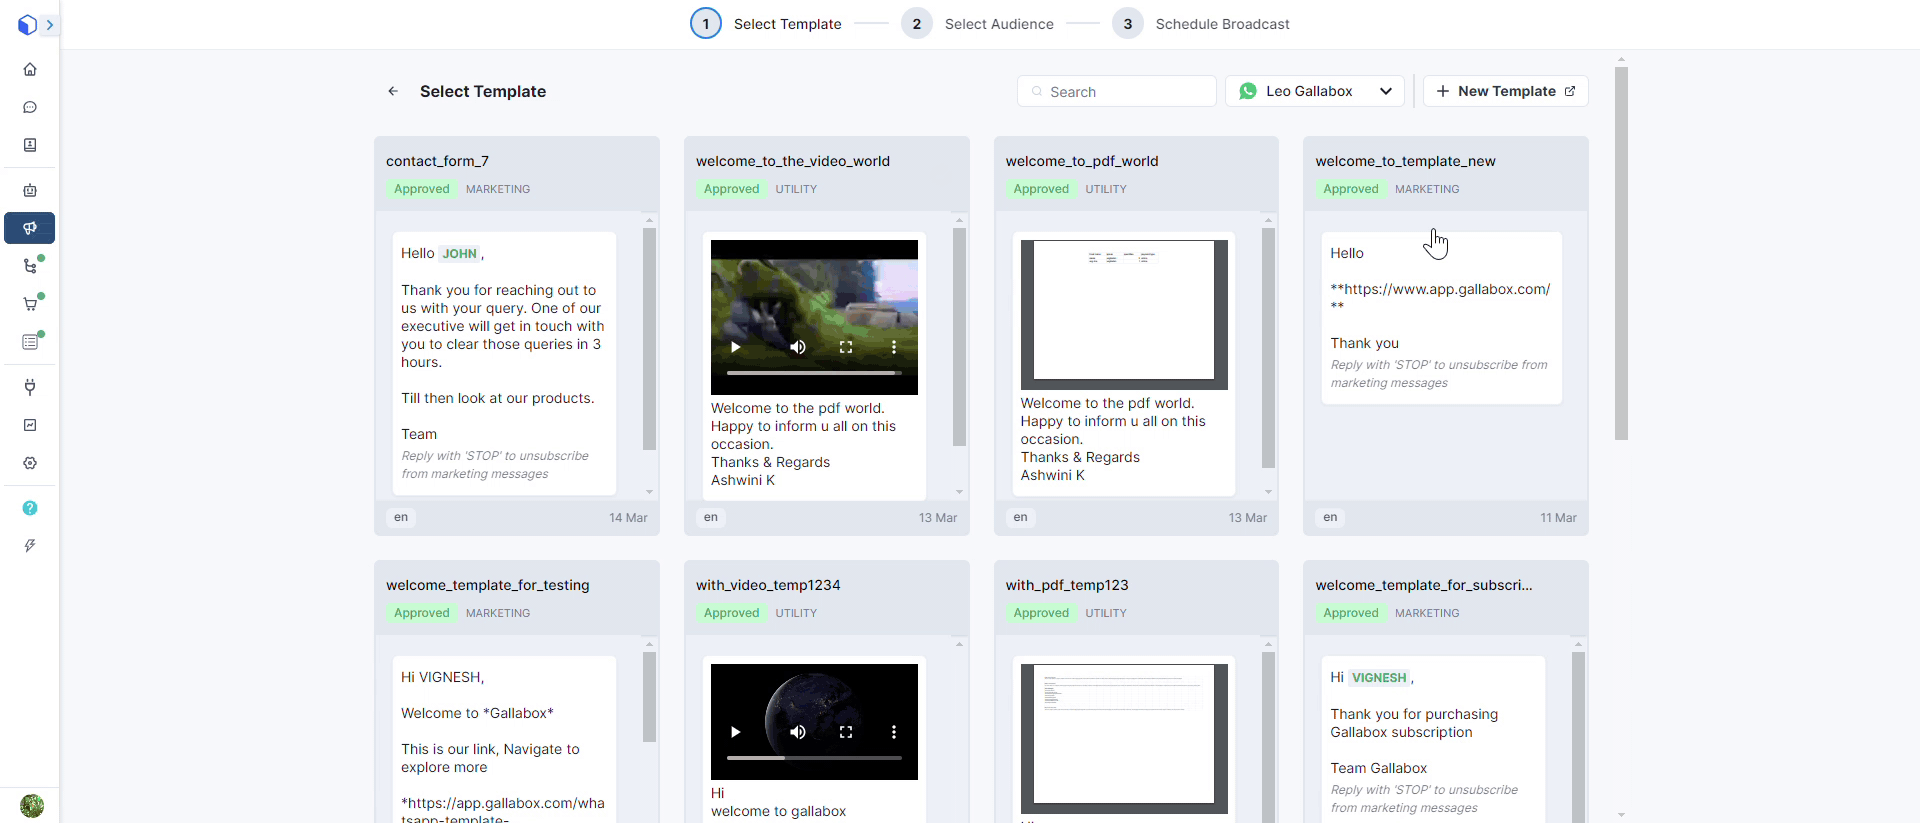Go back using the arrow beside Select Template
The width and height of the screenshot is (1920, 823).
(x=393, y=91)
